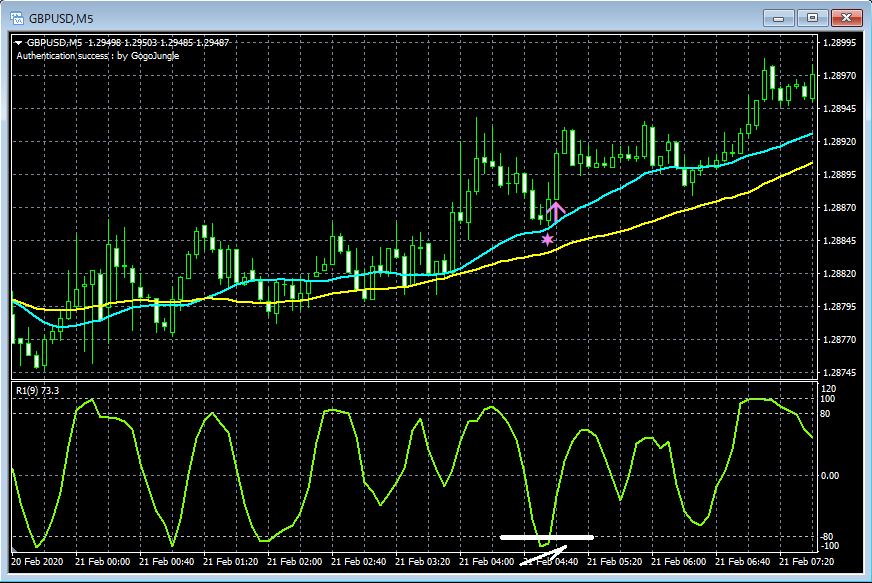Click the white horizontal line below the RSI trough
Viewport: 872px width, 583px height.
[545, 537]
